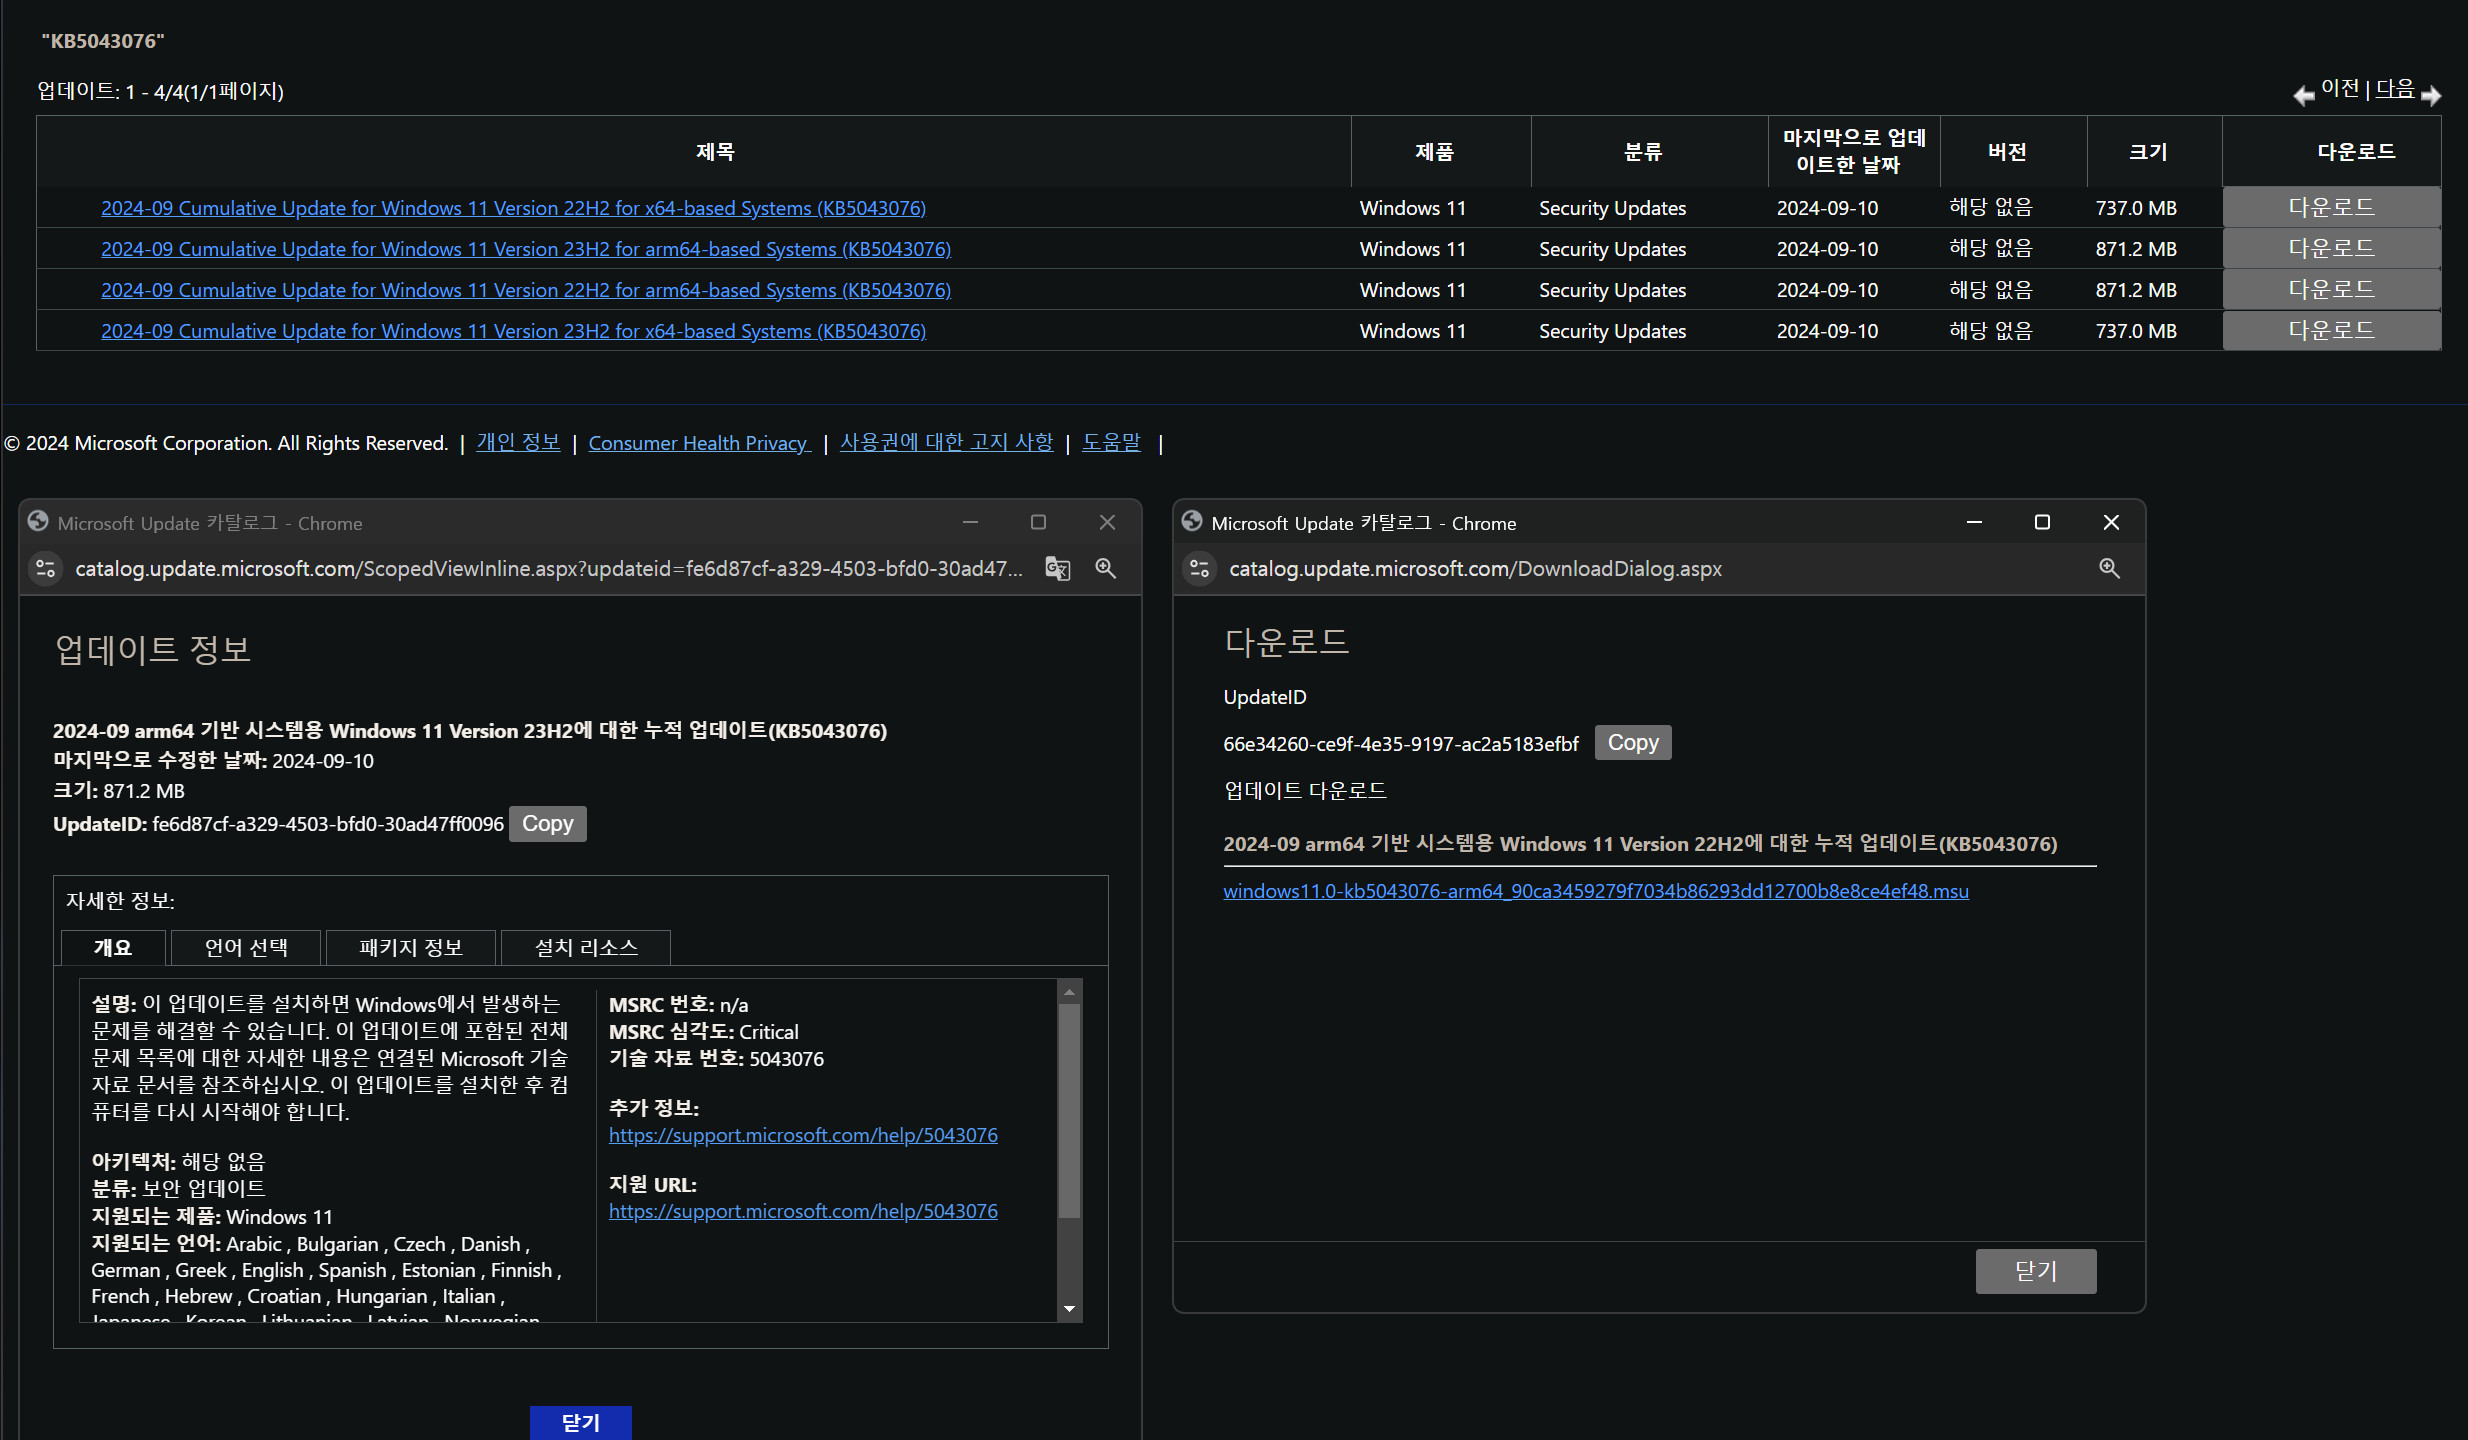Click 이전 pagination link
The height and width of the screenshot is (1440, 2468).
click(2340, 89)
